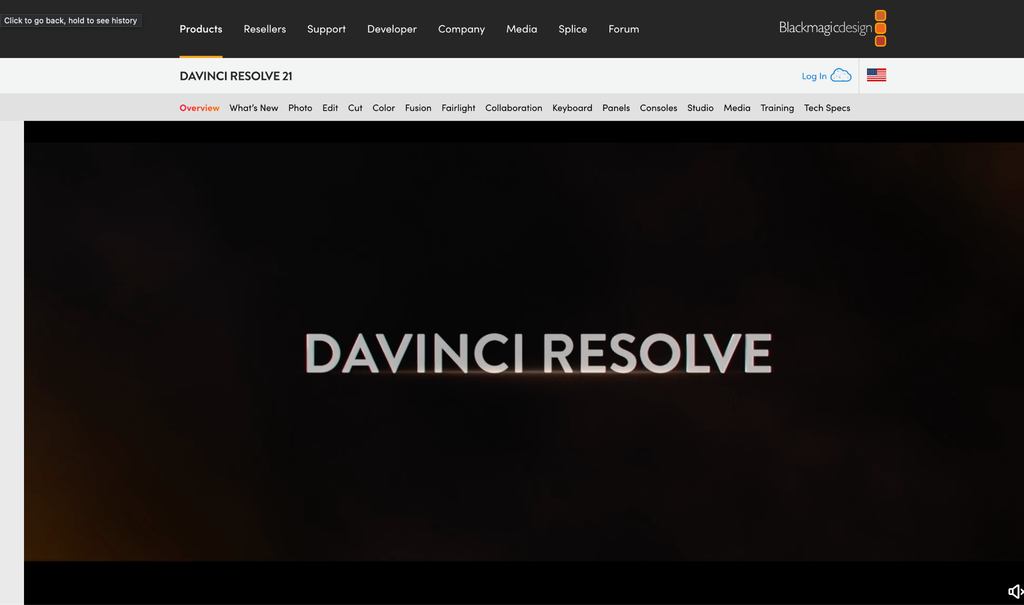
Task: Switch to the Photo tab
Action: click(300, 108)
